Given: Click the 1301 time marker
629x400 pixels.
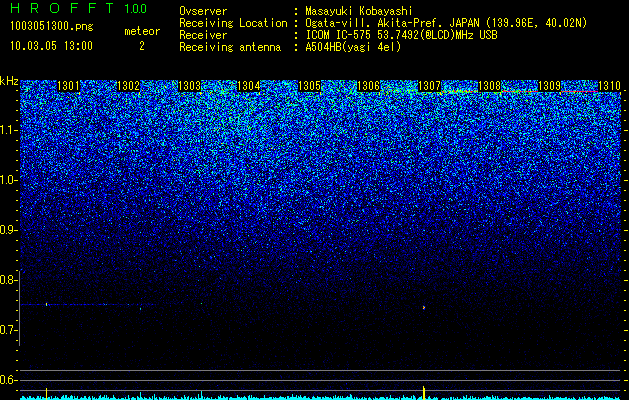Looking at the screenshot, I should (x=69, y=86).
